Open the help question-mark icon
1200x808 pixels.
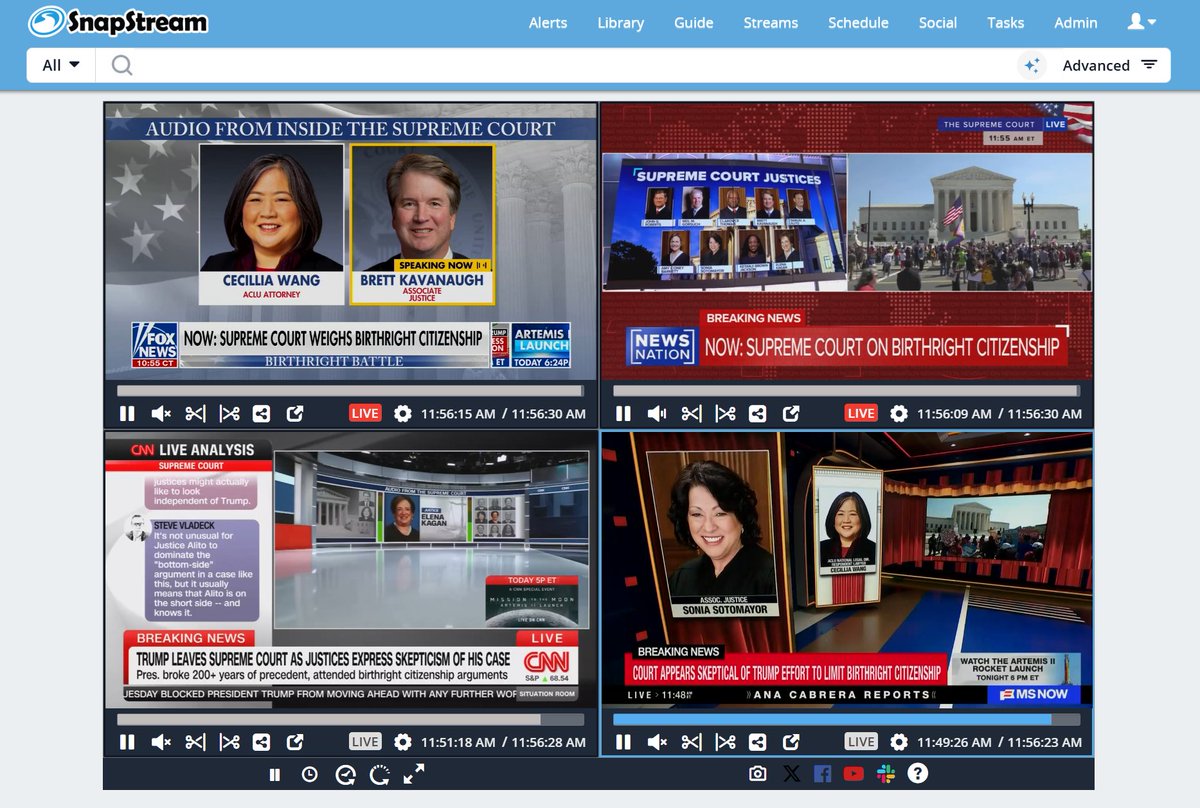pos(917,773)
